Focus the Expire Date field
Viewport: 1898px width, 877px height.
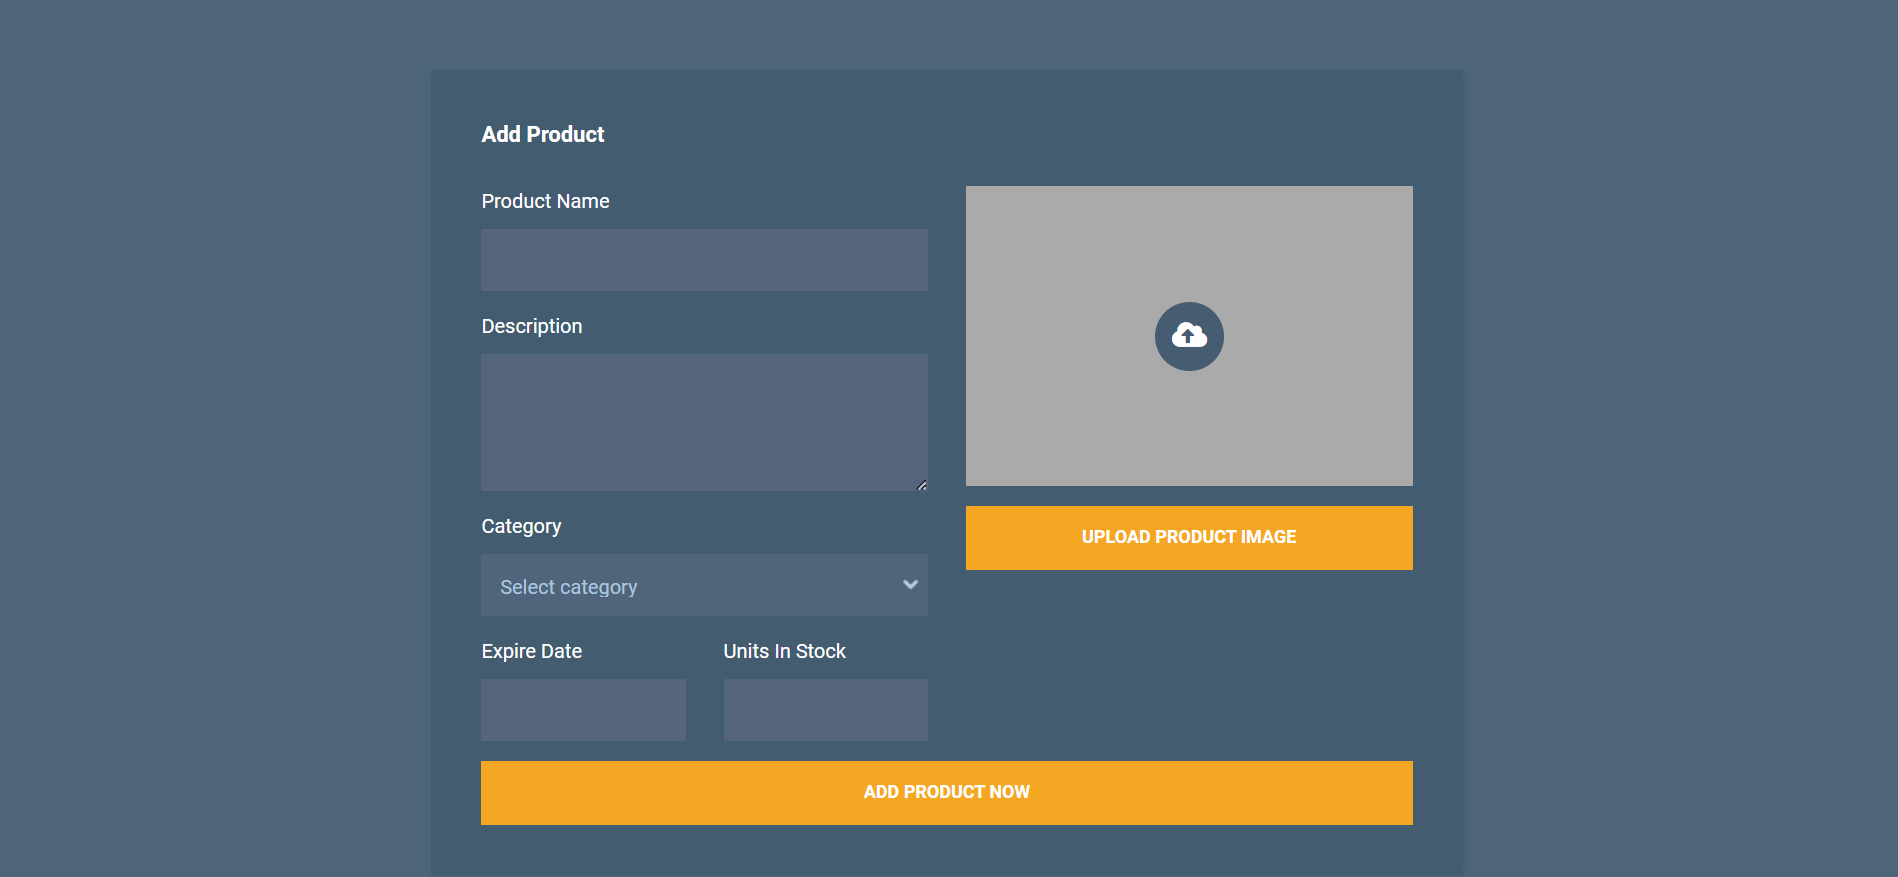(x=583, y=710)
